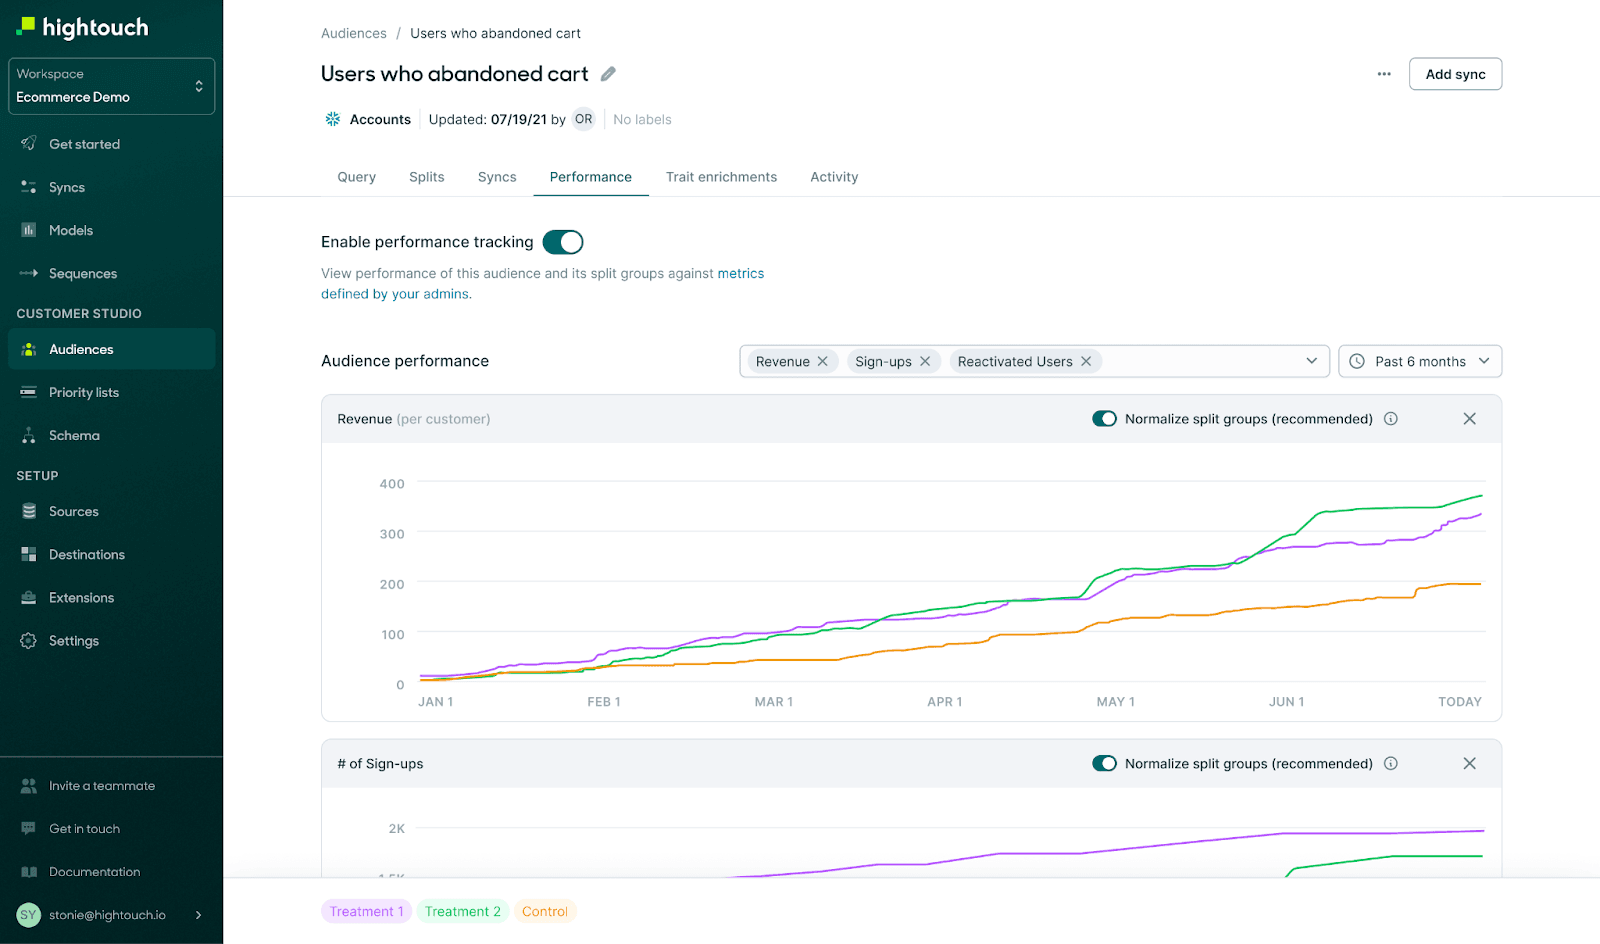Image resolution: width=1600 pixels, height=944 pixels.
Task: Switch to the Trait enrichments tab
Action: (721, 177)
